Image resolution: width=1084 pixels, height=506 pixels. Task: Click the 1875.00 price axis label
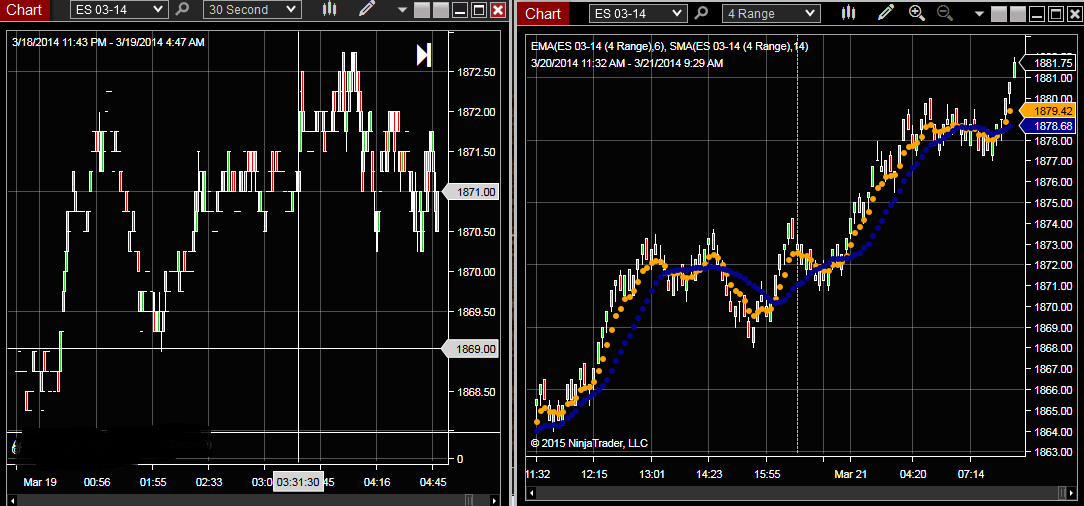(1055, 203)
